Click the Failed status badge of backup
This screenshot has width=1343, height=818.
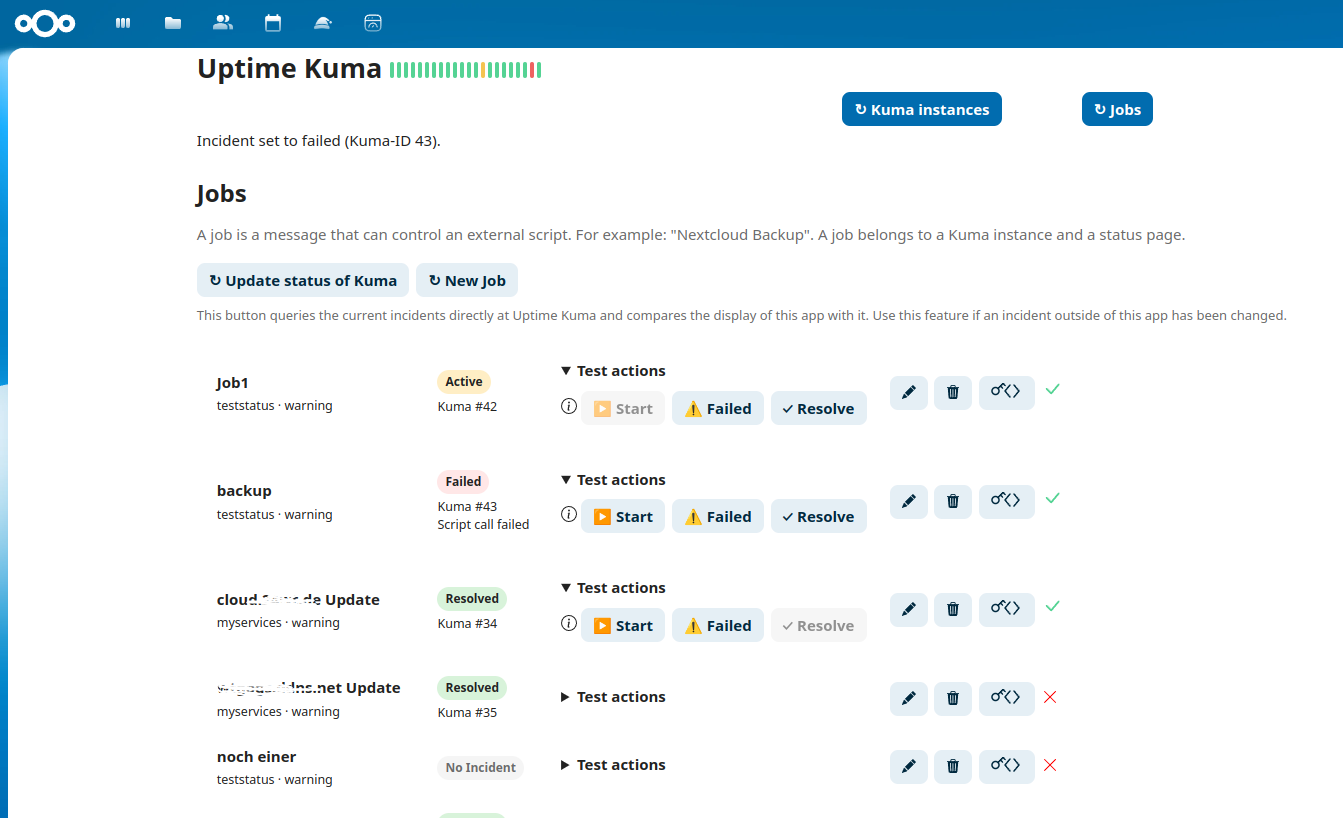click(x=463, y=481)
